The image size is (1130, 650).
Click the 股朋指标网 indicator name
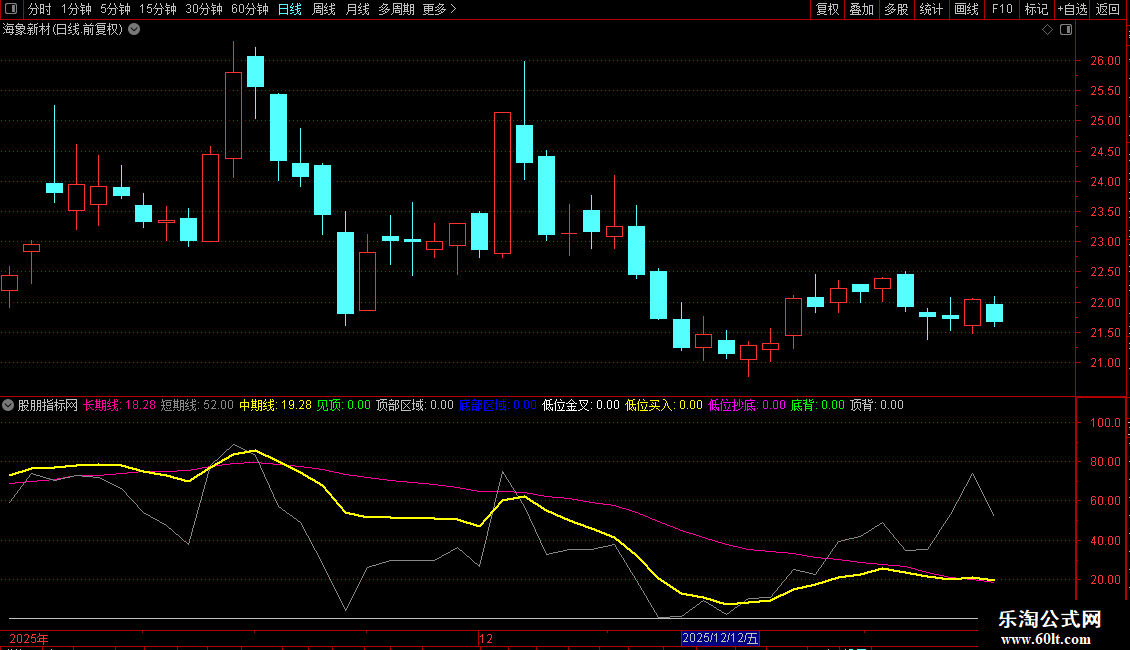click(x=48, y=405)
